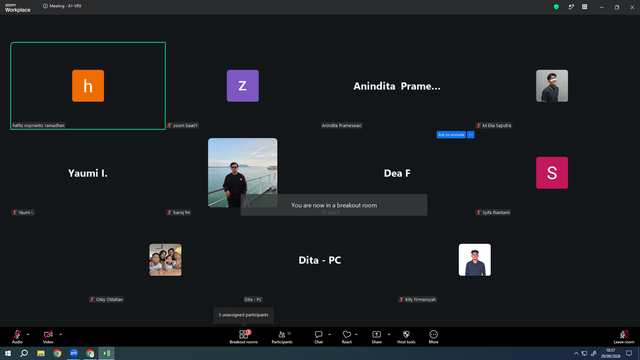The image size is (640, 360).
Task: Open Excel from the taskbar
Action: 106,353
